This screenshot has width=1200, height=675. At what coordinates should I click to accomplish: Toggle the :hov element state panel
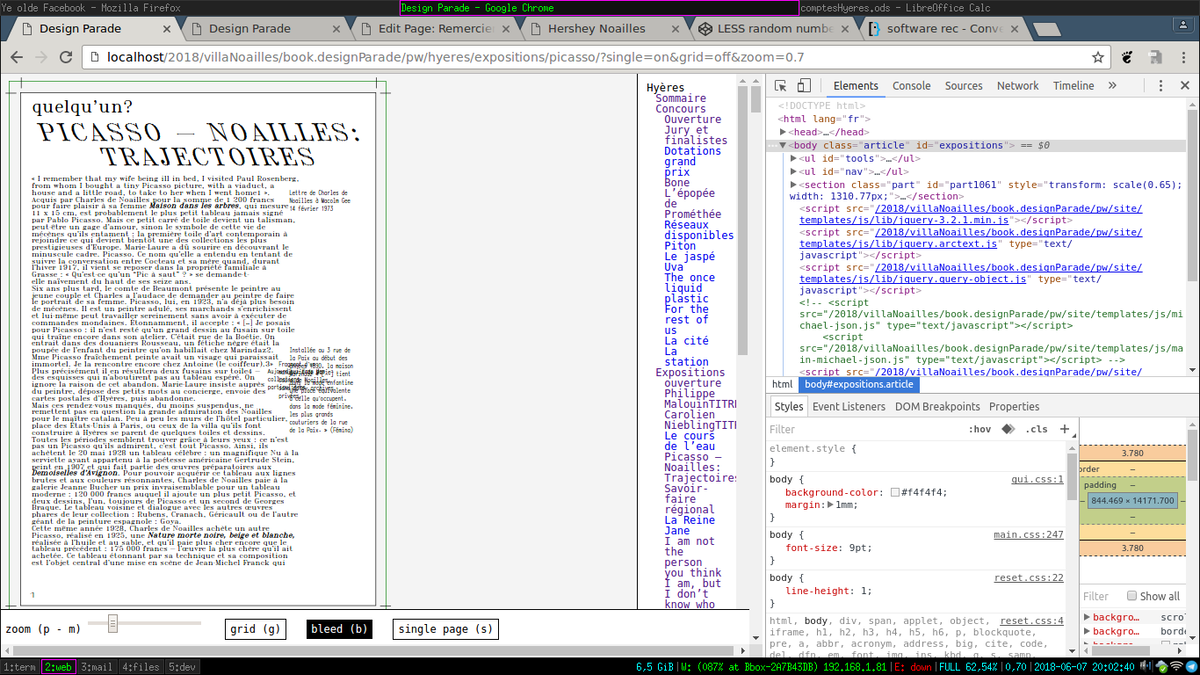click(979, 429)
